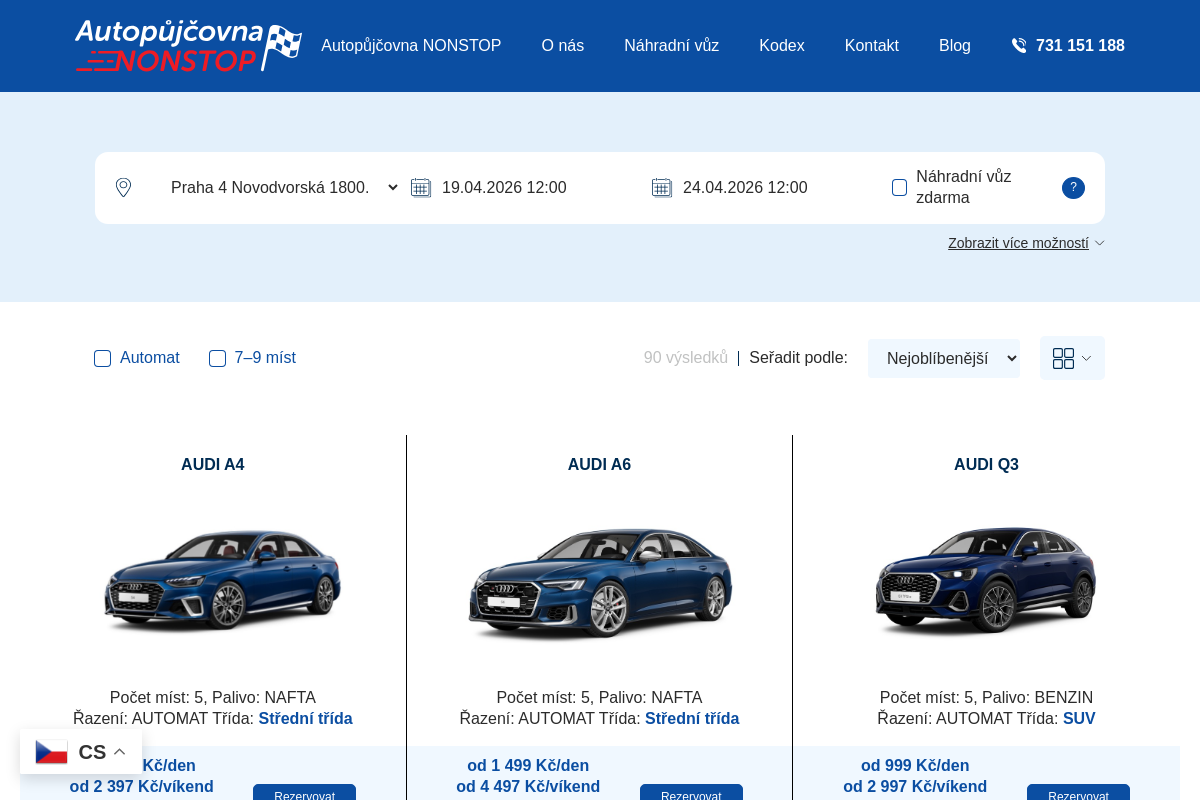Click the phone icon next to 731 151 188

tap(1019, 46)
